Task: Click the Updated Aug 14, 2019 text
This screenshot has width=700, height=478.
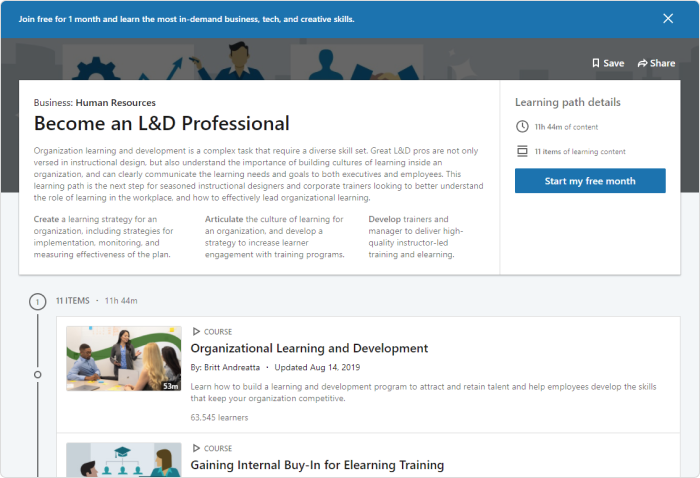Action: pyautogui.click(x=317, y=367)
